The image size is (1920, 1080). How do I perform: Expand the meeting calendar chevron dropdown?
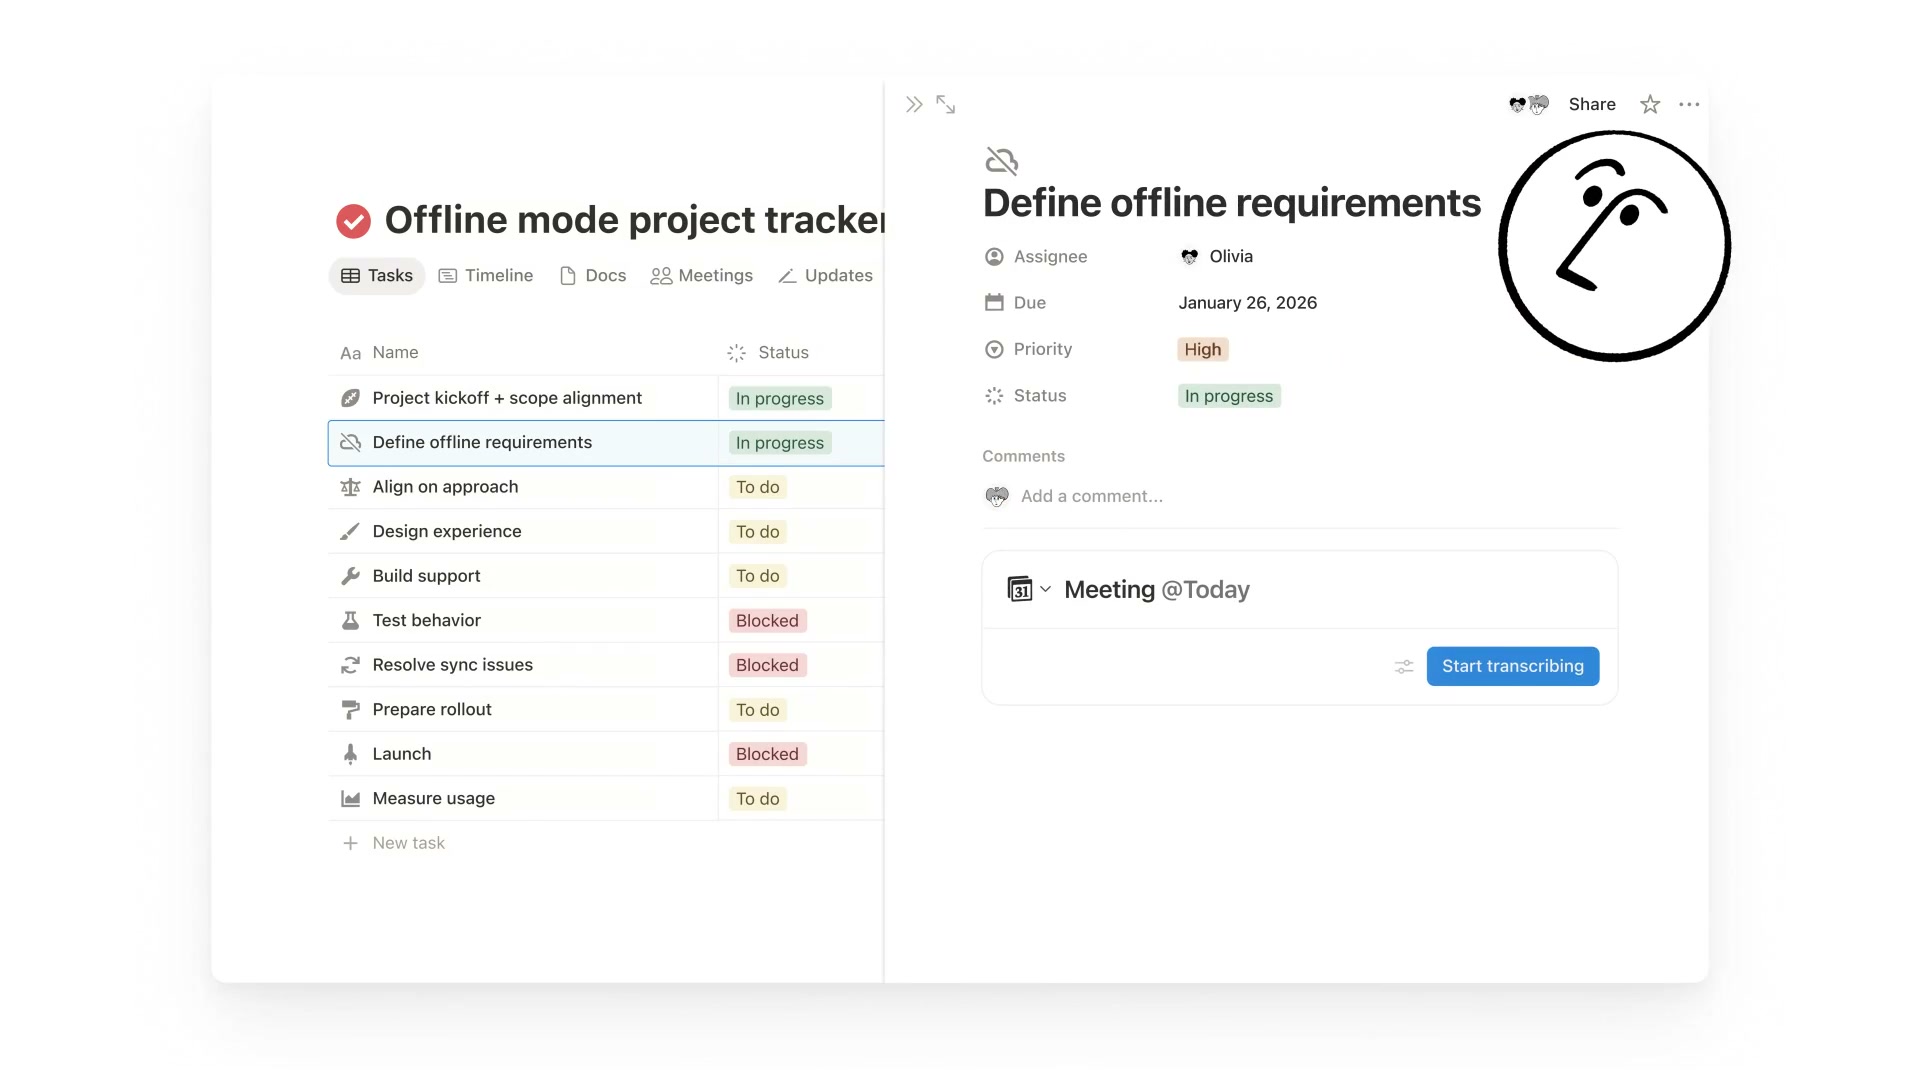point(1045,589)
